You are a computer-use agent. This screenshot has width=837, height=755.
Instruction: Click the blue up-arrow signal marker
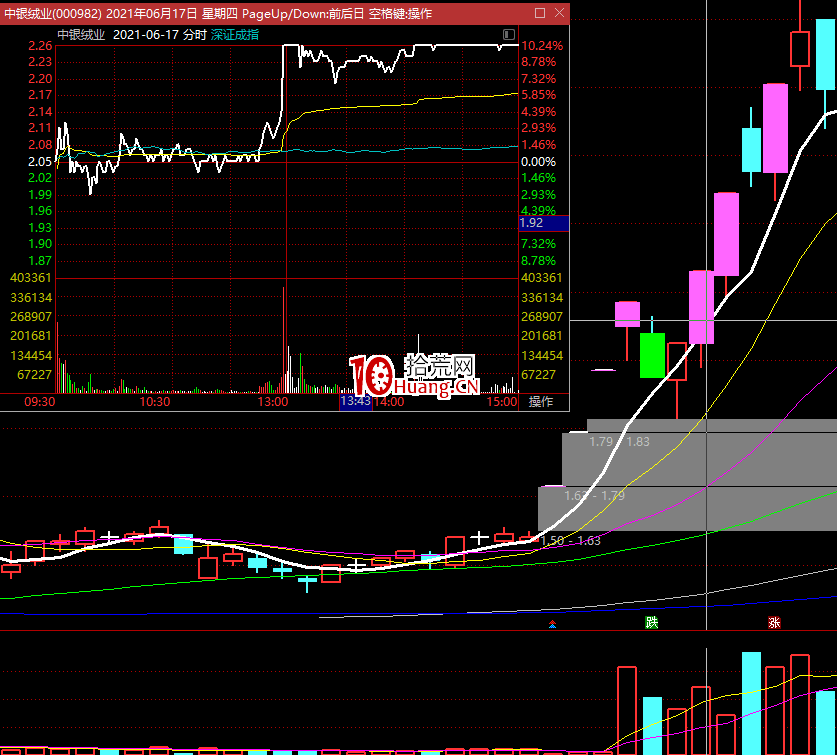click(552, 624)
